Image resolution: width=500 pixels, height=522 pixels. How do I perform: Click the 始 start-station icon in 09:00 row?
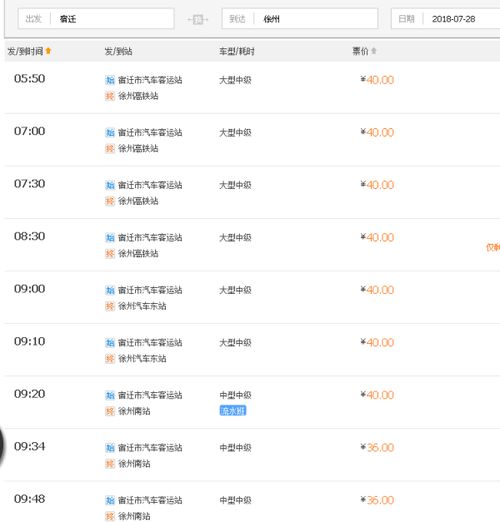110,290
